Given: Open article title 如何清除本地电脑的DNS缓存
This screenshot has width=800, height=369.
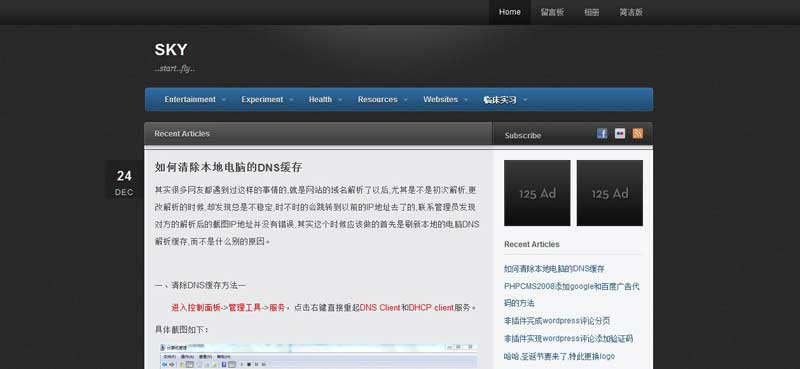Looking at the screenshot, I should point(229,167).
